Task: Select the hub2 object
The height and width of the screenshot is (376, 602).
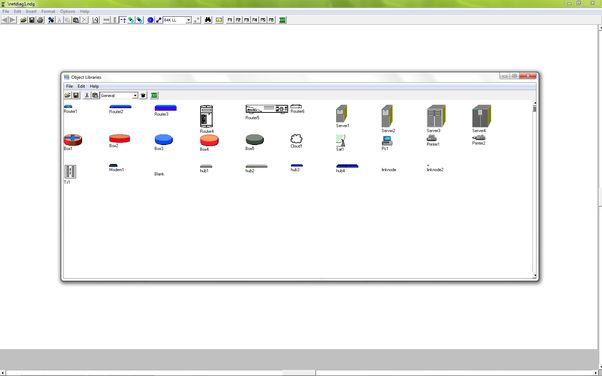Action: (256, 166)
